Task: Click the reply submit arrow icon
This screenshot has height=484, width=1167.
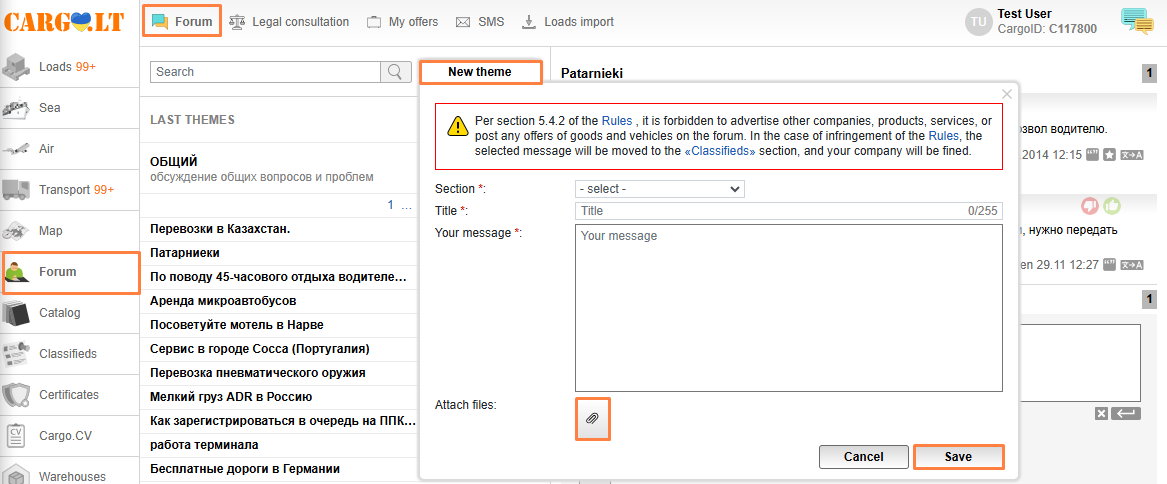Action: [x=1125, y=414]
